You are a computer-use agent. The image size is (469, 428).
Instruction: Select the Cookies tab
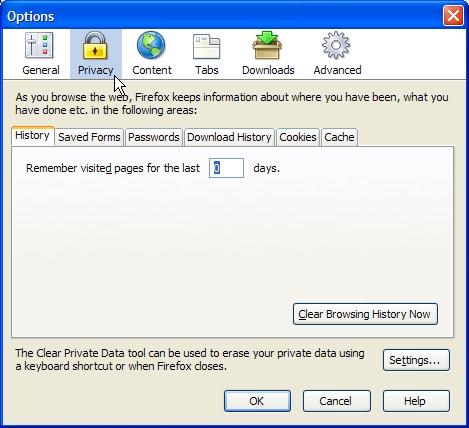298,137
